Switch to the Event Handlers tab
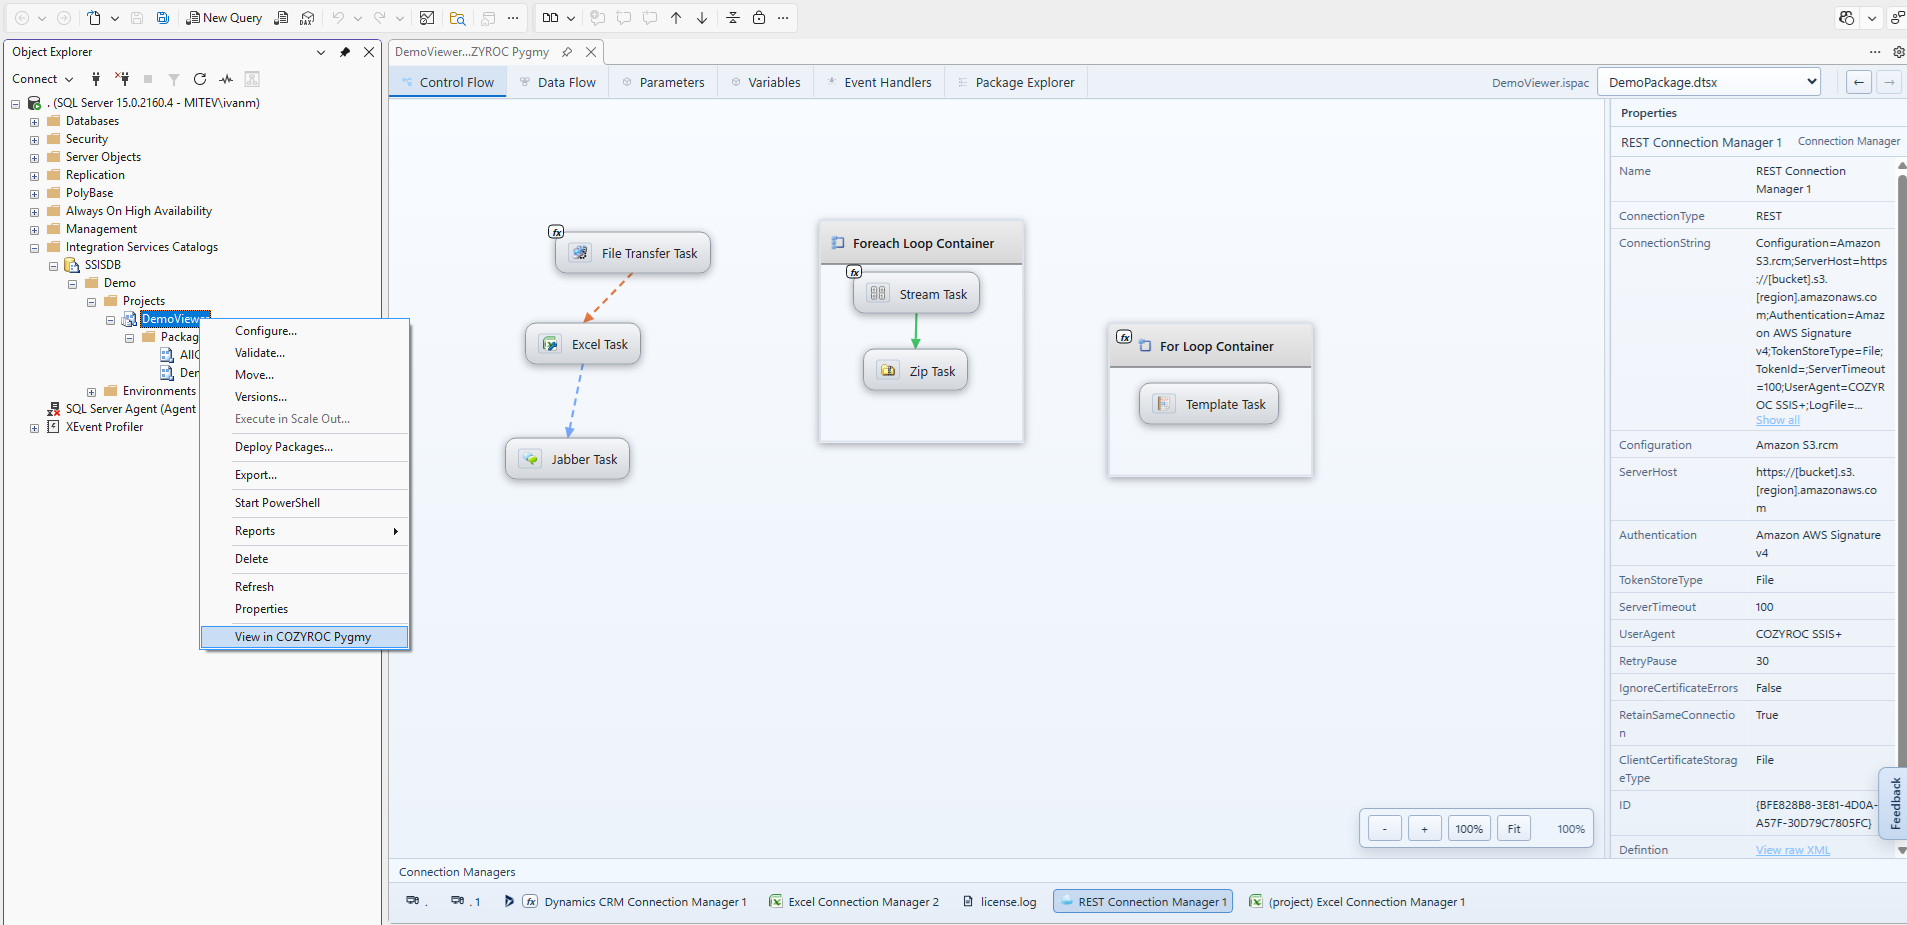The width and height of the screenshot is (1907, 925). click(879, 83)
